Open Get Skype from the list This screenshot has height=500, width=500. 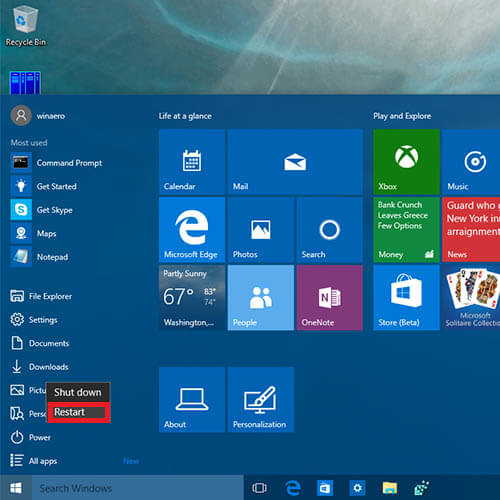[42, 210]
